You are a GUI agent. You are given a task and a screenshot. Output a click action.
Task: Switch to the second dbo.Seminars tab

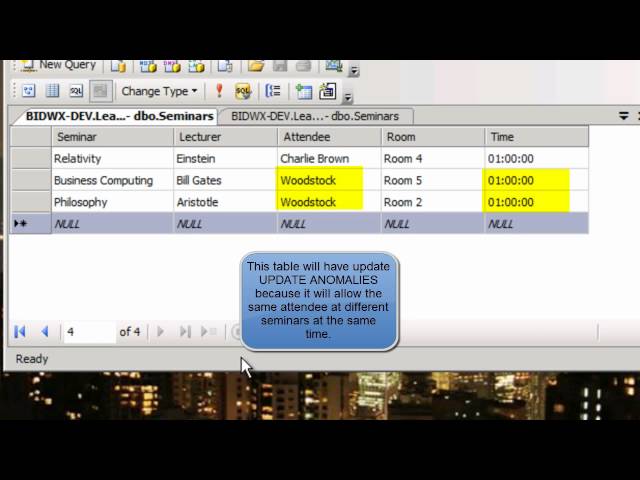315,116
